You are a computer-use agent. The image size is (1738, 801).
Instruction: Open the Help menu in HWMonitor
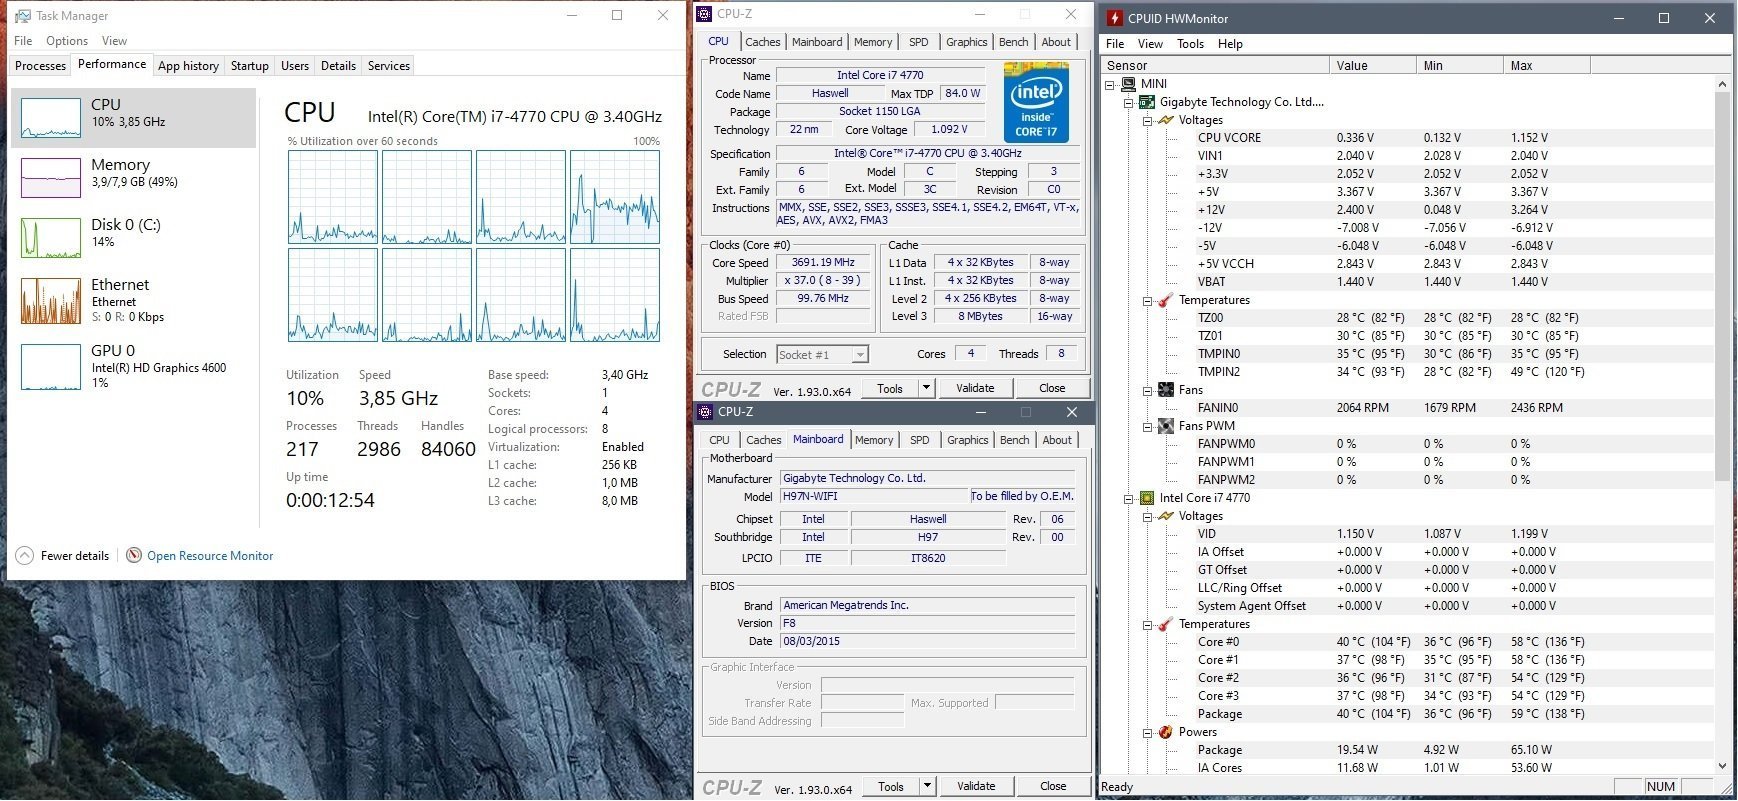coord(1230,44)
